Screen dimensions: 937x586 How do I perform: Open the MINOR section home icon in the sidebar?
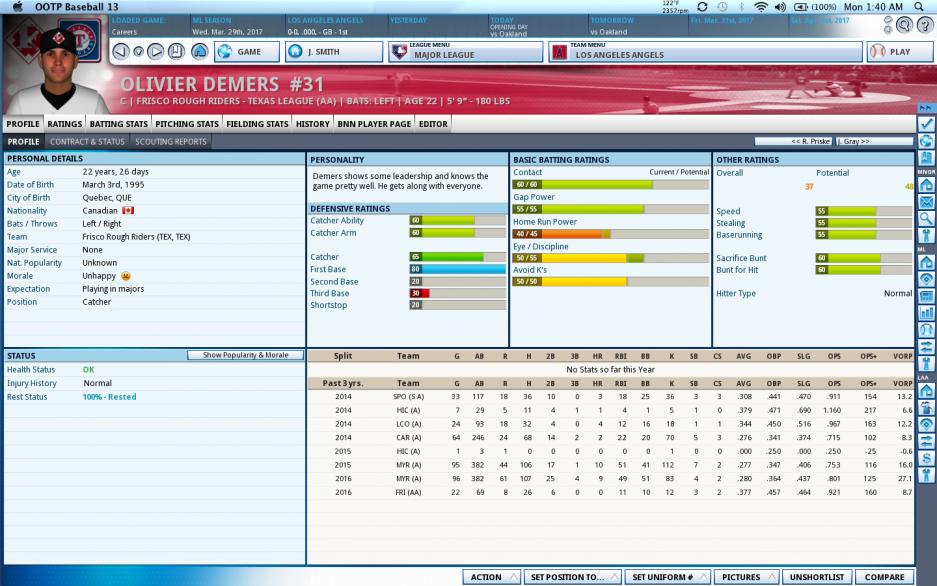[x=926, y=185]
